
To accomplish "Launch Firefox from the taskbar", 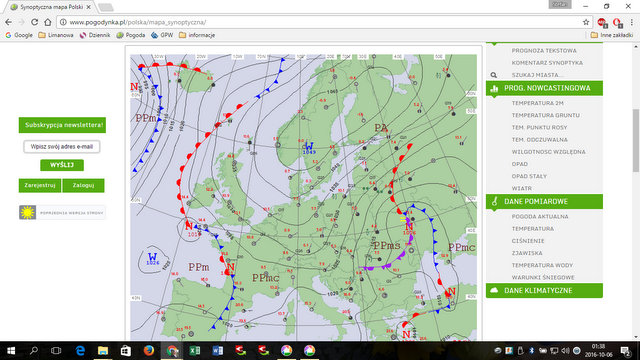I will coord(149,351).
